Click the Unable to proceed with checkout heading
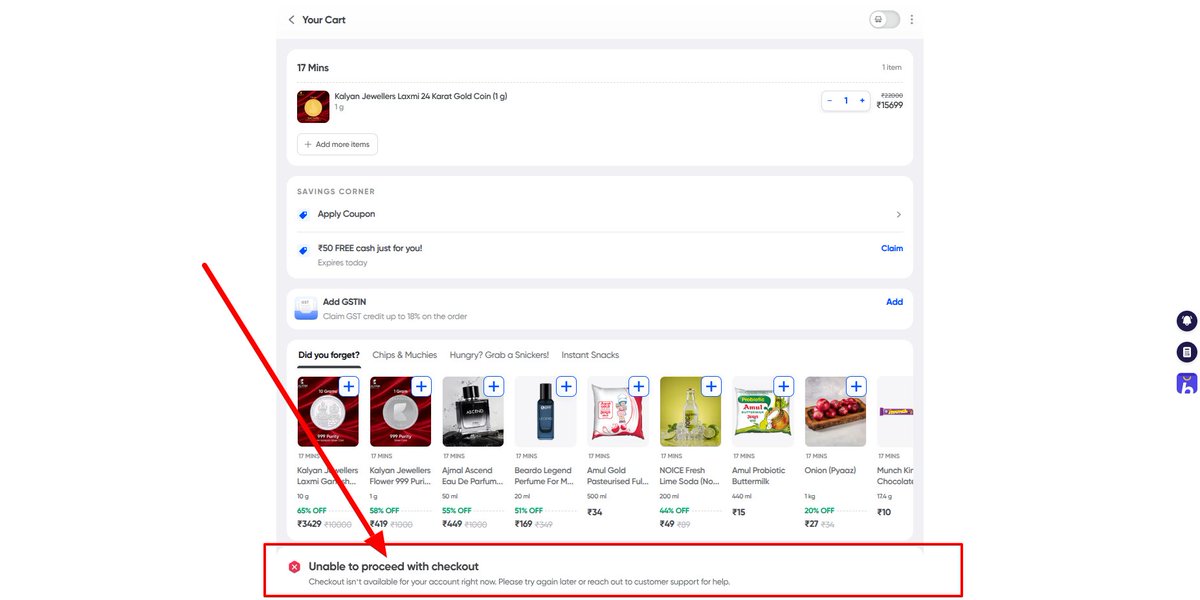 pos(393,567)
